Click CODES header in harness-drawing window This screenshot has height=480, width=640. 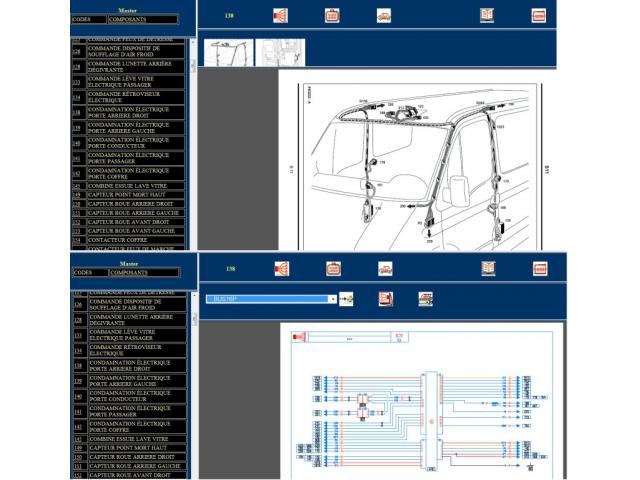pos(89,19)
